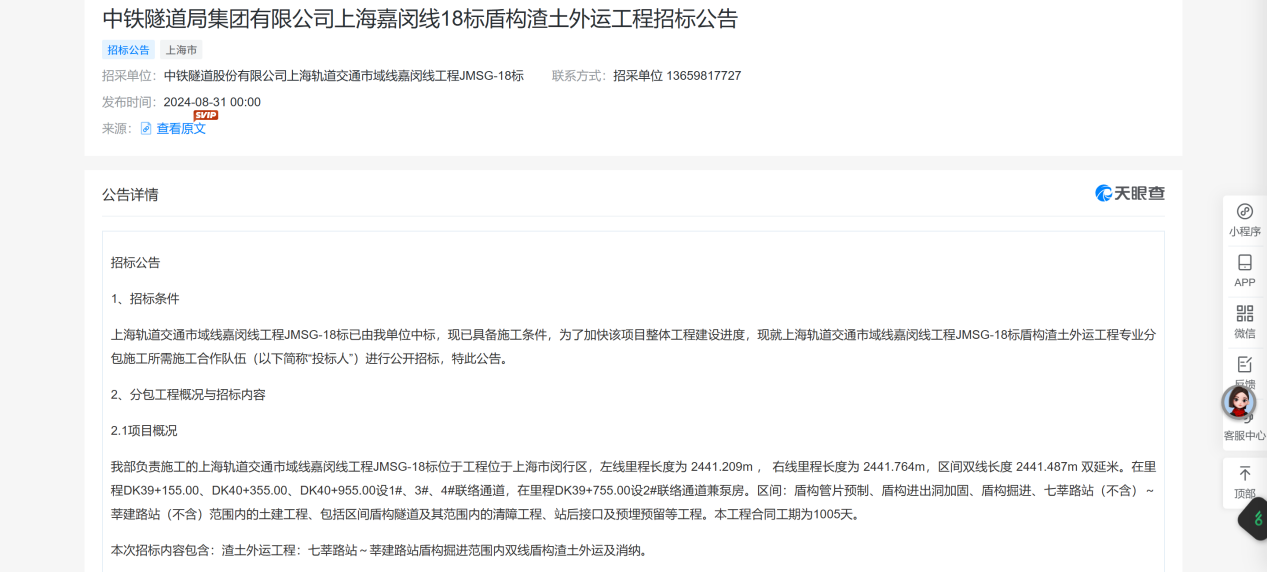Click the publish time 2024-08-31 00:00
The height and width of the screenshot is (572, 1267).
point(212,102)
